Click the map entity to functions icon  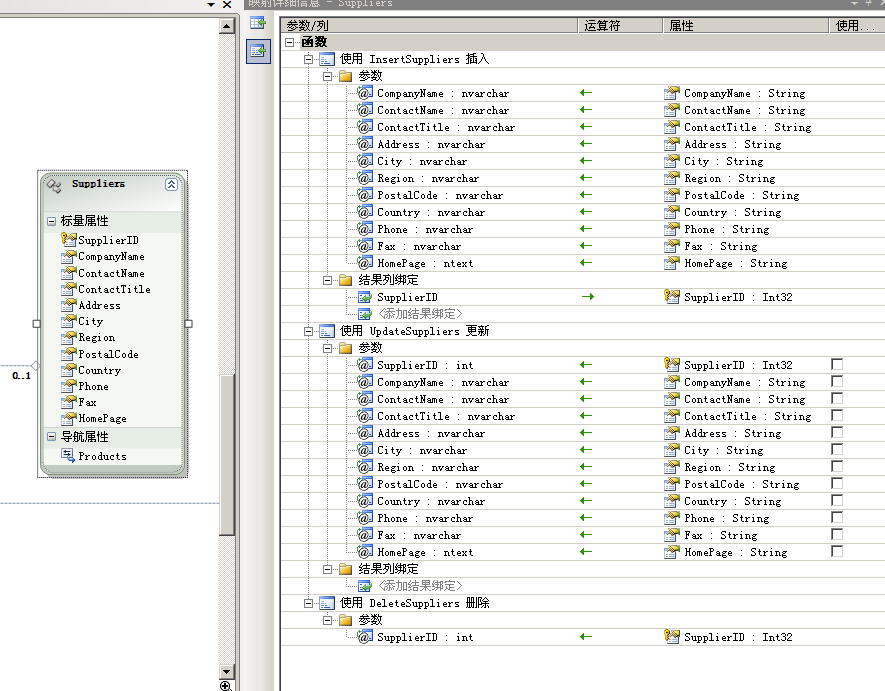coord(258,51)
